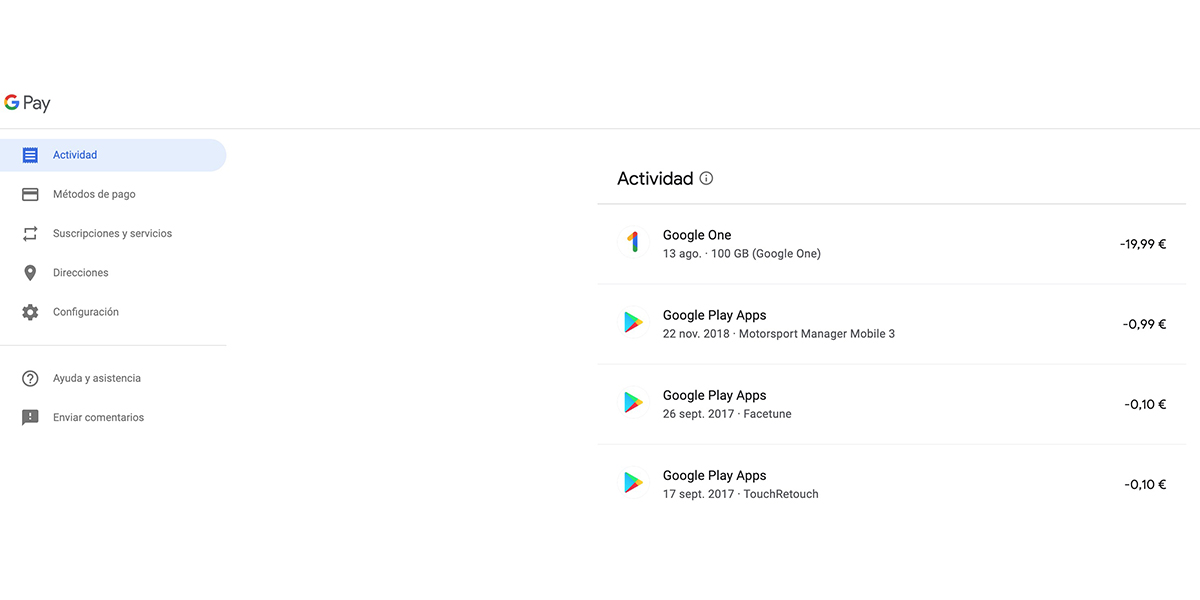Image resolution: width=1200 pixels, height=600 pixels.
Task: Click the Google Play icon beside Facetune entry
Action: click(x=633, y=402)
